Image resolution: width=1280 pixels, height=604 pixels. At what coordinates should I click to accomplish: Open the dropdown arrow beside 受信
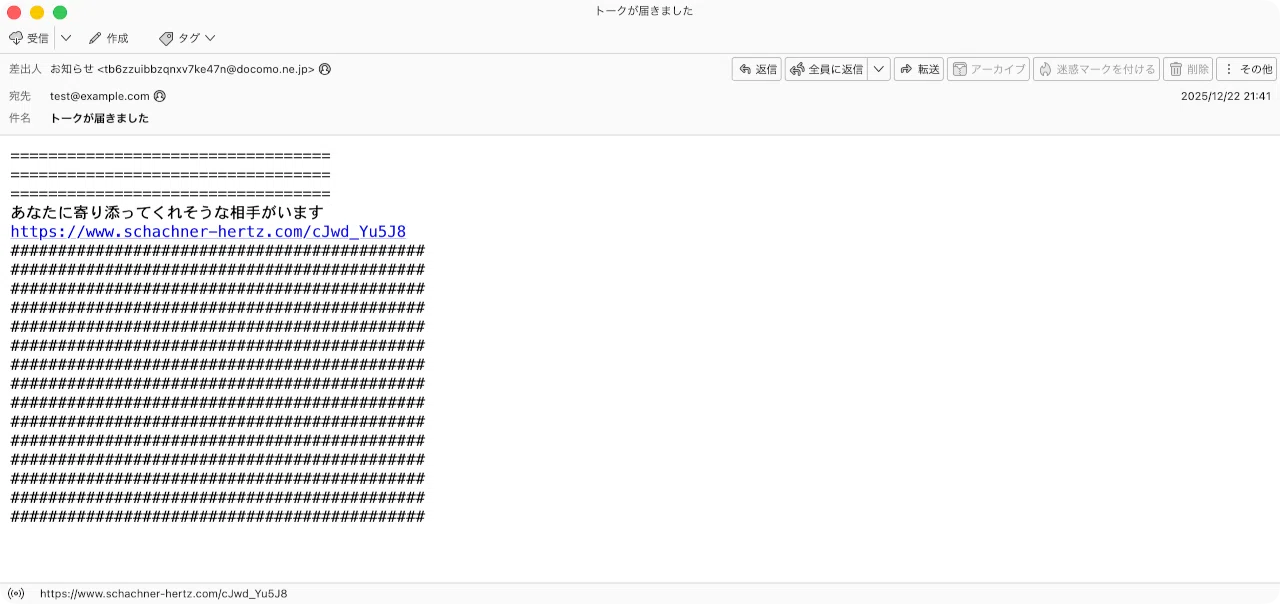(x=66, y=38)
